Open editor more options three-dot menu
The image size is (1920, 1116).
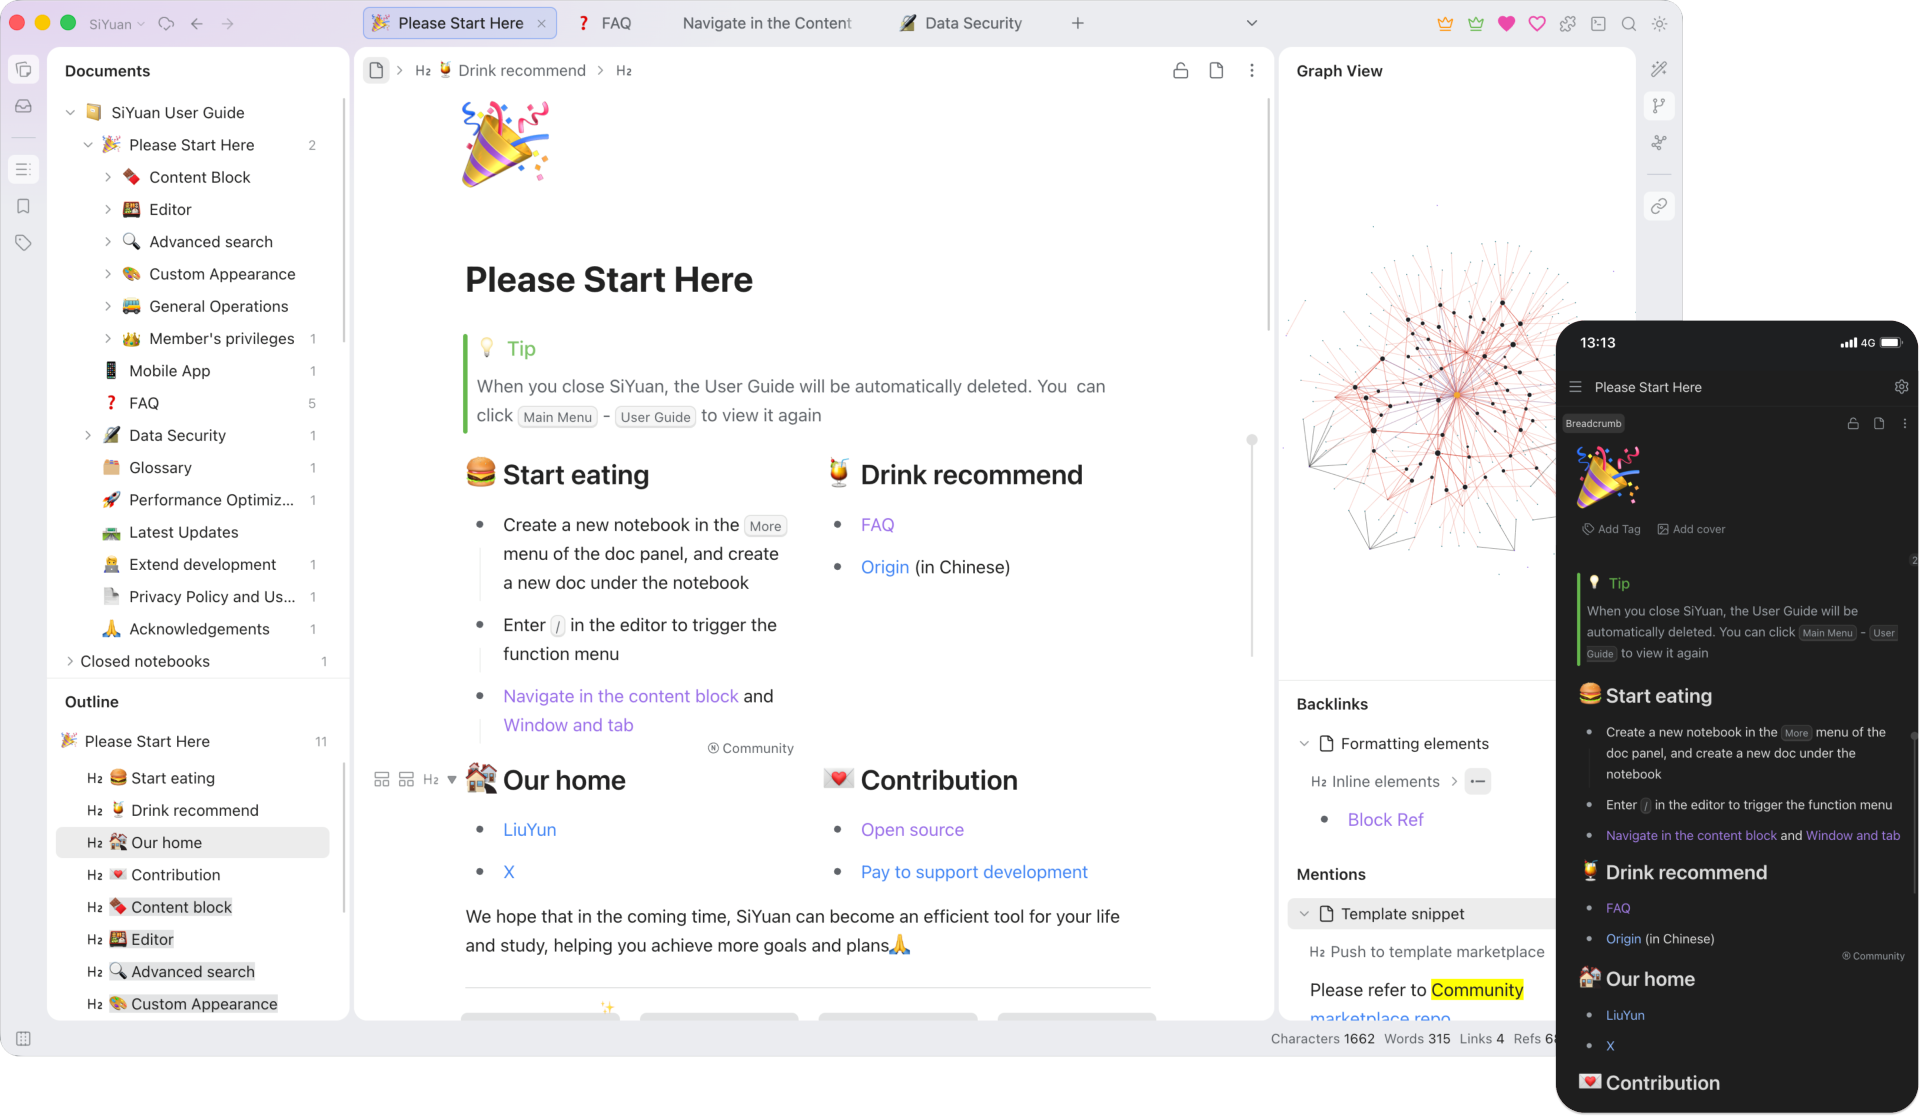tap(1251, 71)
